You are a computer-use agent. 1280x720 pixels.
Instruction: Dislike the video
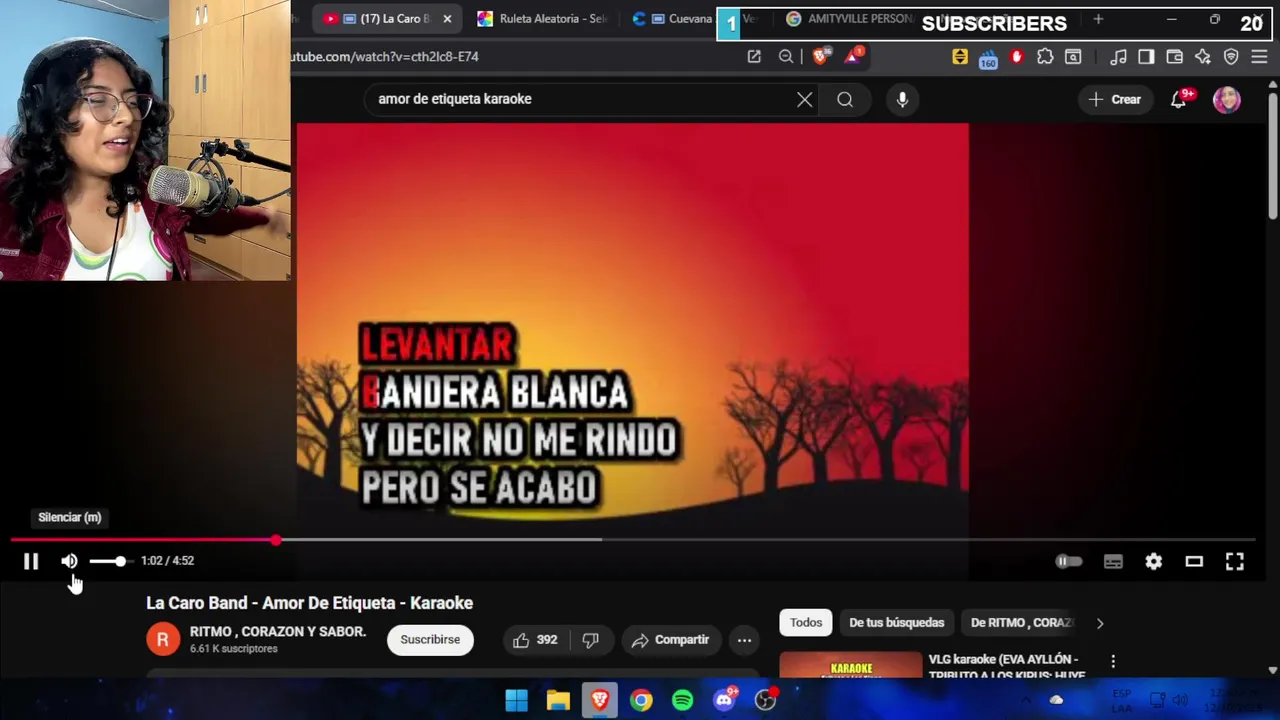pos(590,640)
